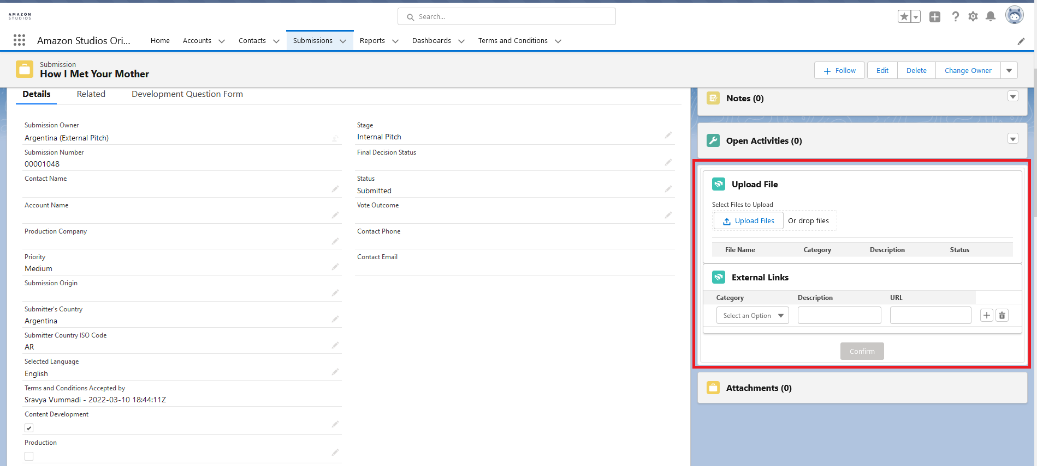The height and width of the screenshot is (466, 1037).
Task: Click the Argentina (External Pitch) owner
Action: point(66,137)
